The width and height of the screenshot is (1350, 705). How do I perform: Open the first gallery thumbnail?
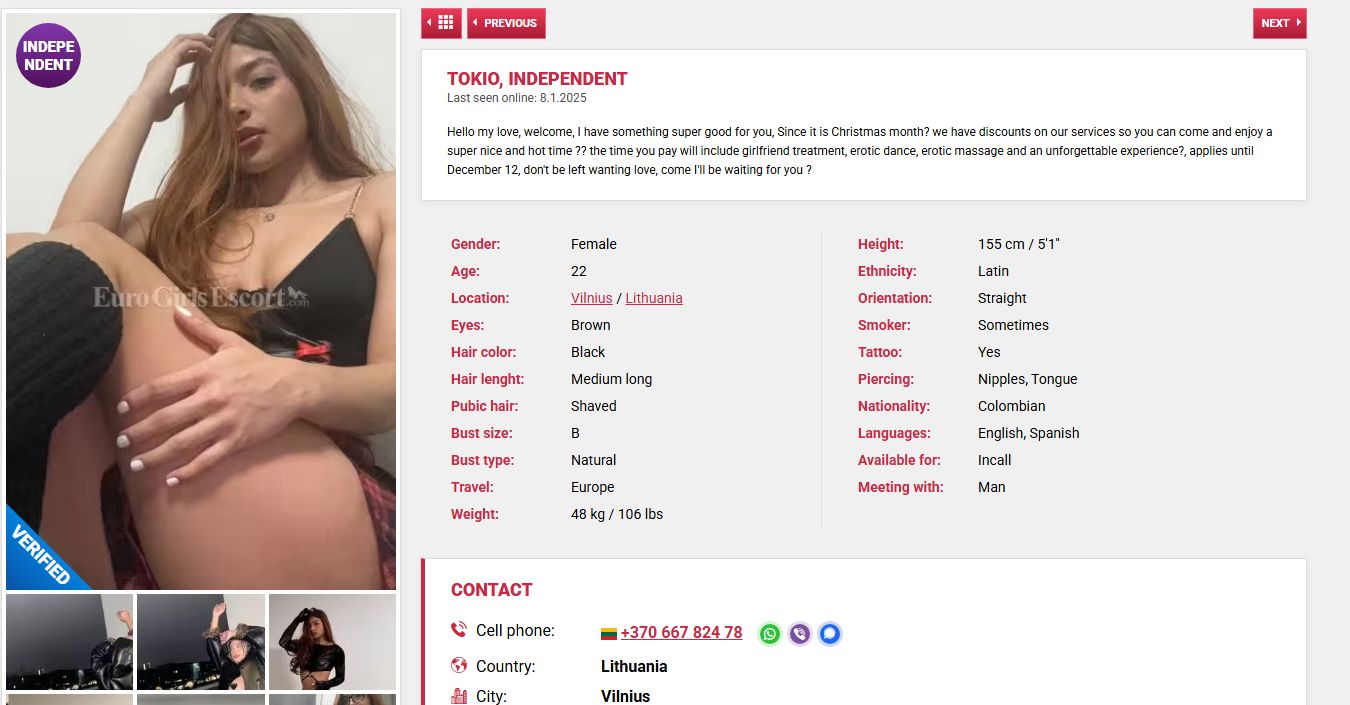[x=69, y=642]
